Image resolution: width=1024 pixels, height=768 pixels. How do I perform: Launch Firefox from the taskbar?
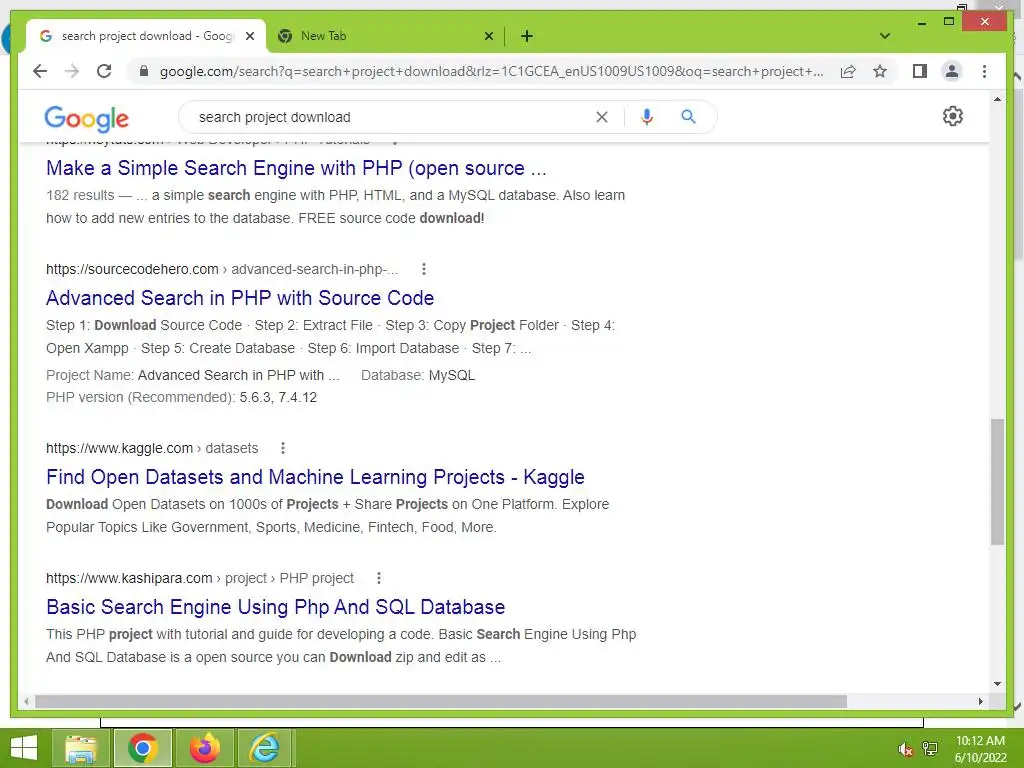pyautogui.click(x=204, y=748)
